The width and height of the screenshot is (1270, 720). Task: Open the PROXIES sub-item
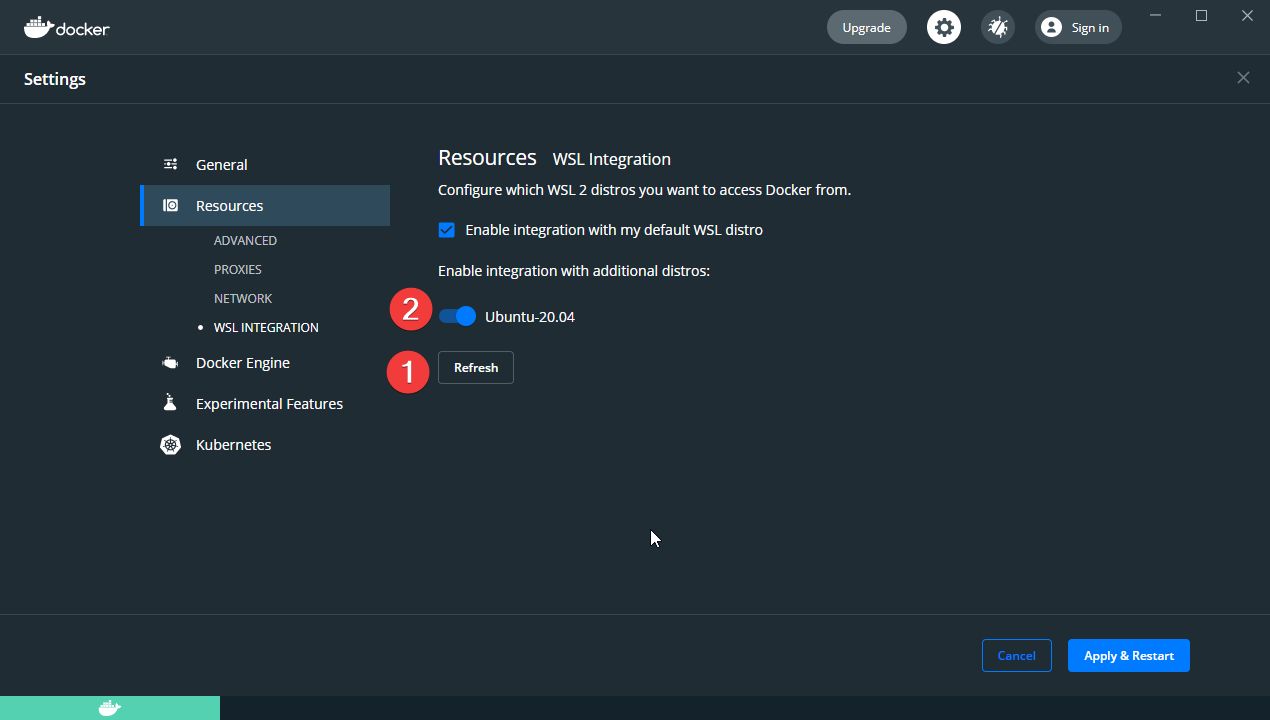coord(238,269)
